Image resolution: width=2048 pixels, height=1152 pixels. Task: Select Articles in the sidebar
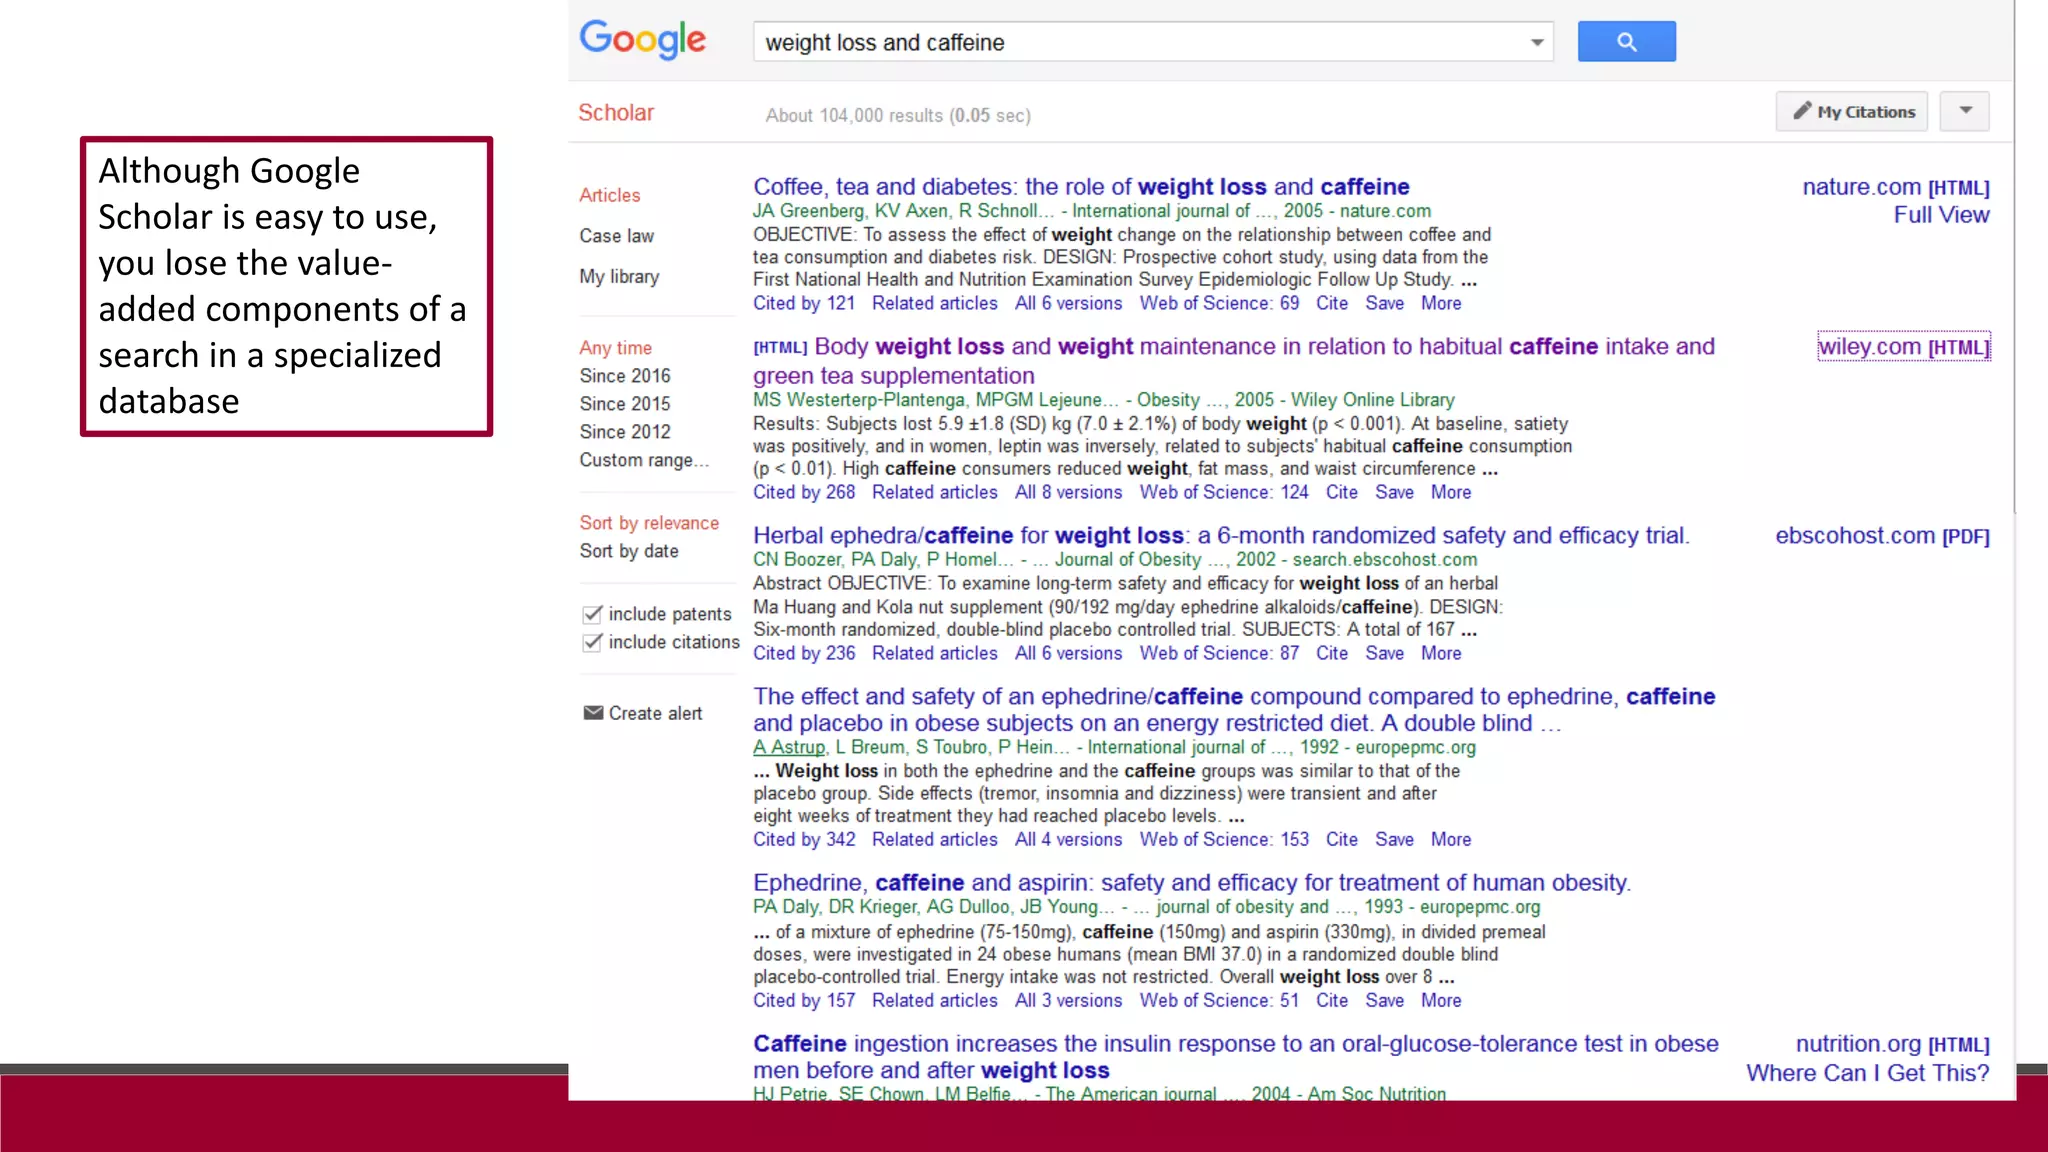609,195
